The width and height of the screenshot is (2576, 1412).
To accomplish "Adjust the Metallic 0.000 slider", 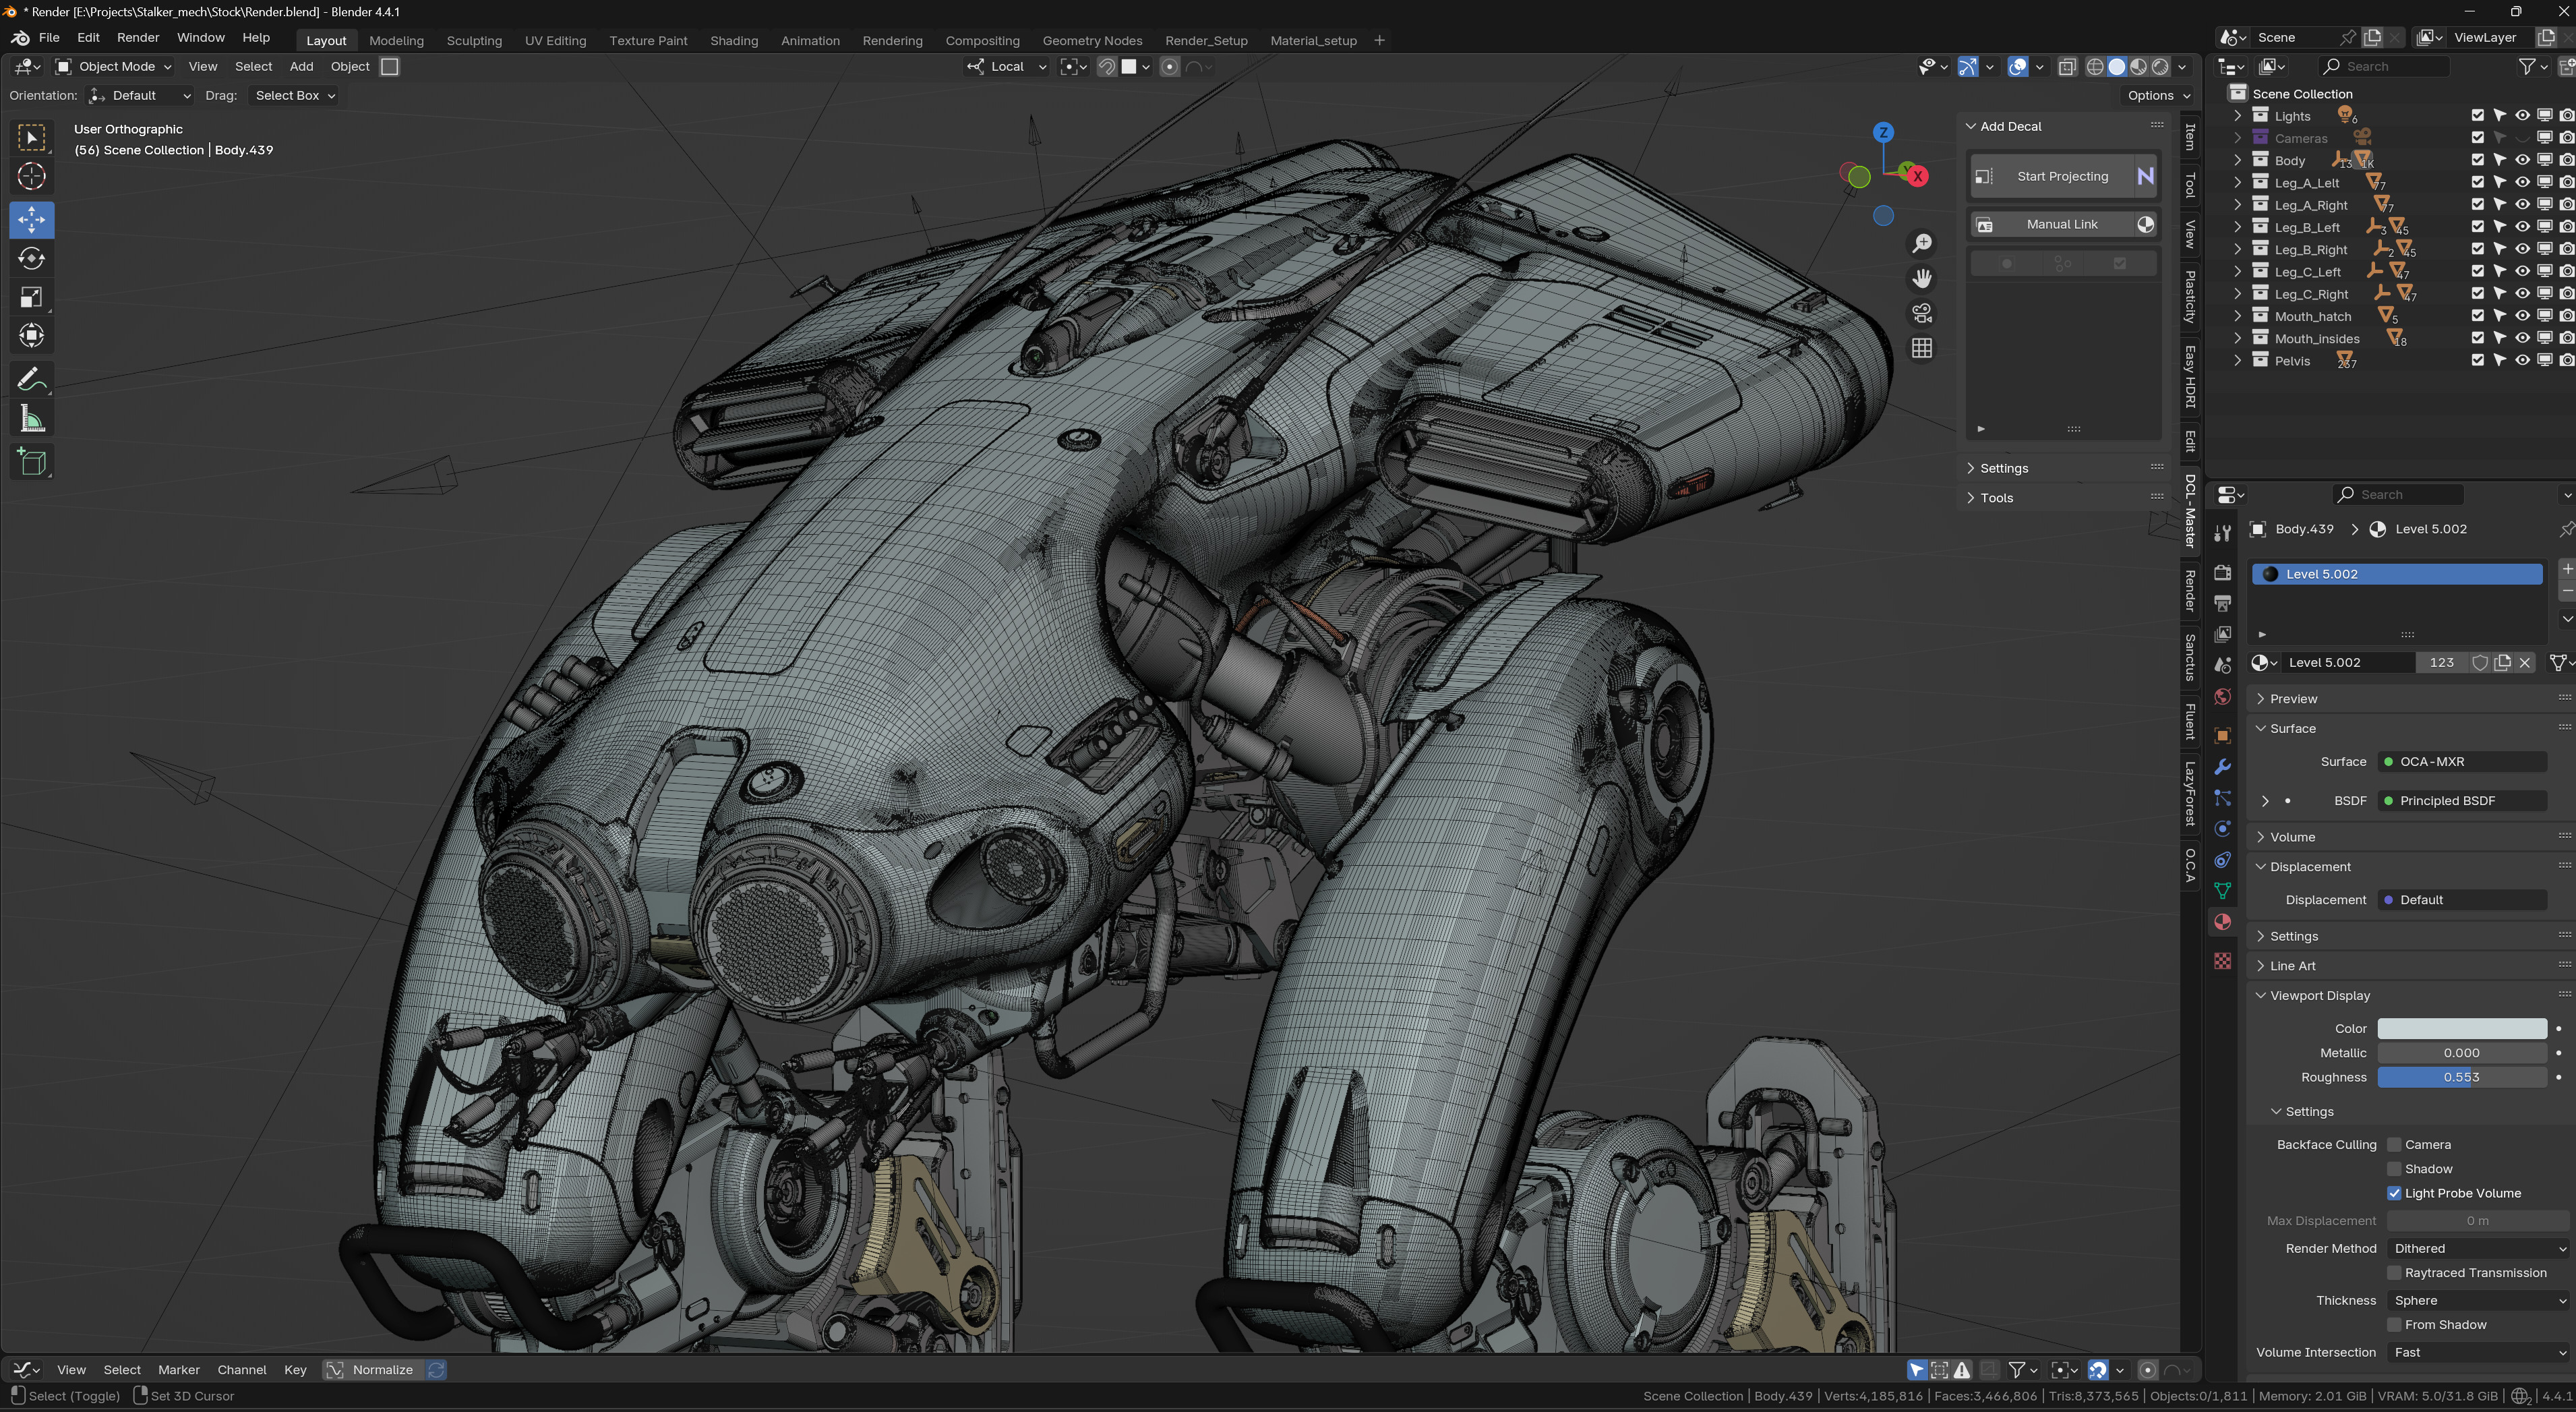I will (2461, 1053).
